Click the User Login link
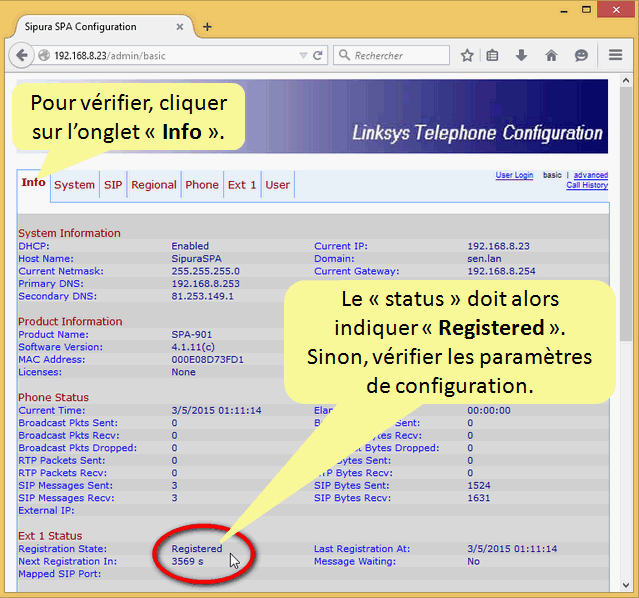The height and width of the screenshot is (598, 639). [514, 175]
